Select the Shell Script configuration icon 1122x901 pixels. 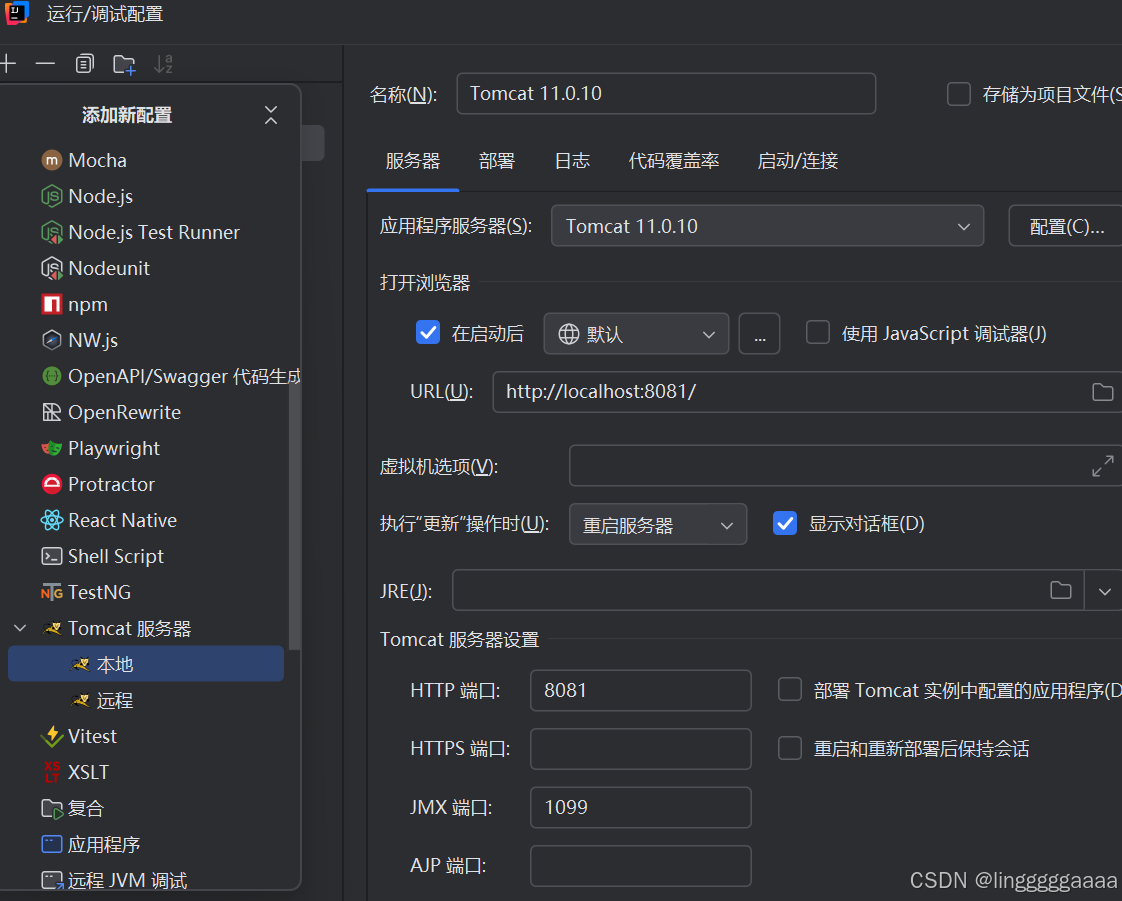tap(52, 556)
